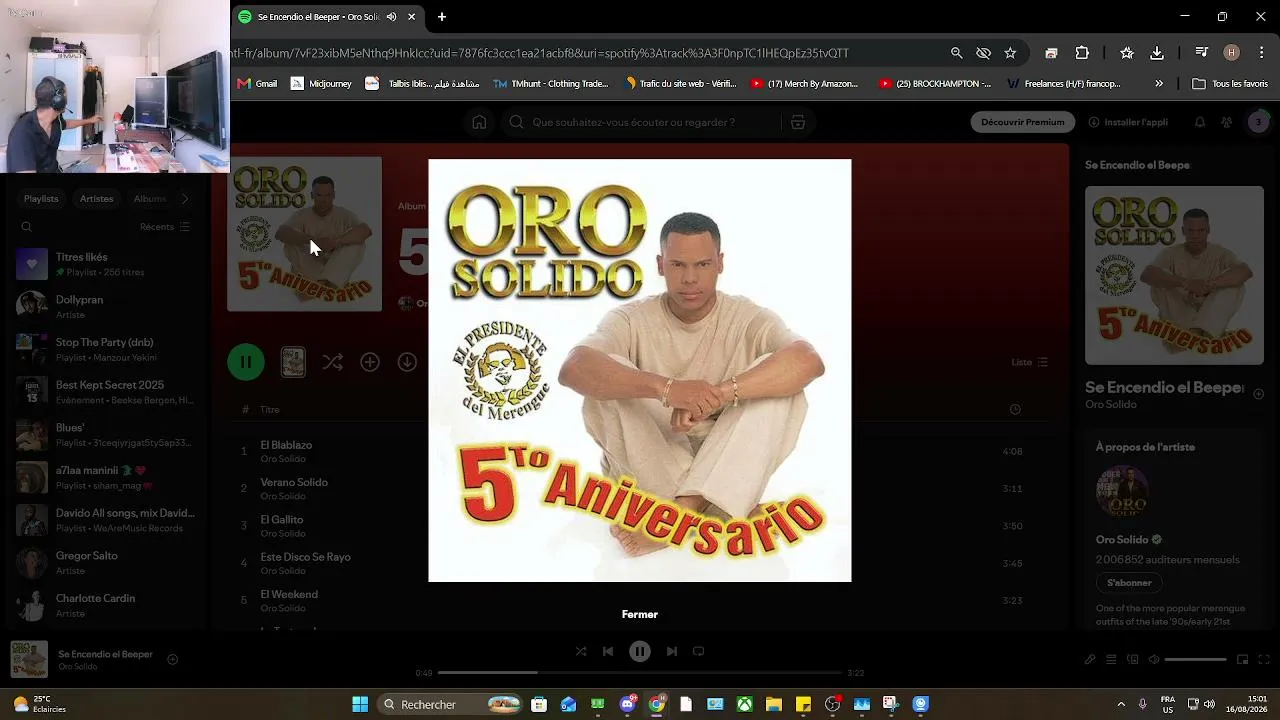Search within the Spotify library
Image resolution: width=1280 pixels, height=720 pixels.
click(x=27, y=227)
